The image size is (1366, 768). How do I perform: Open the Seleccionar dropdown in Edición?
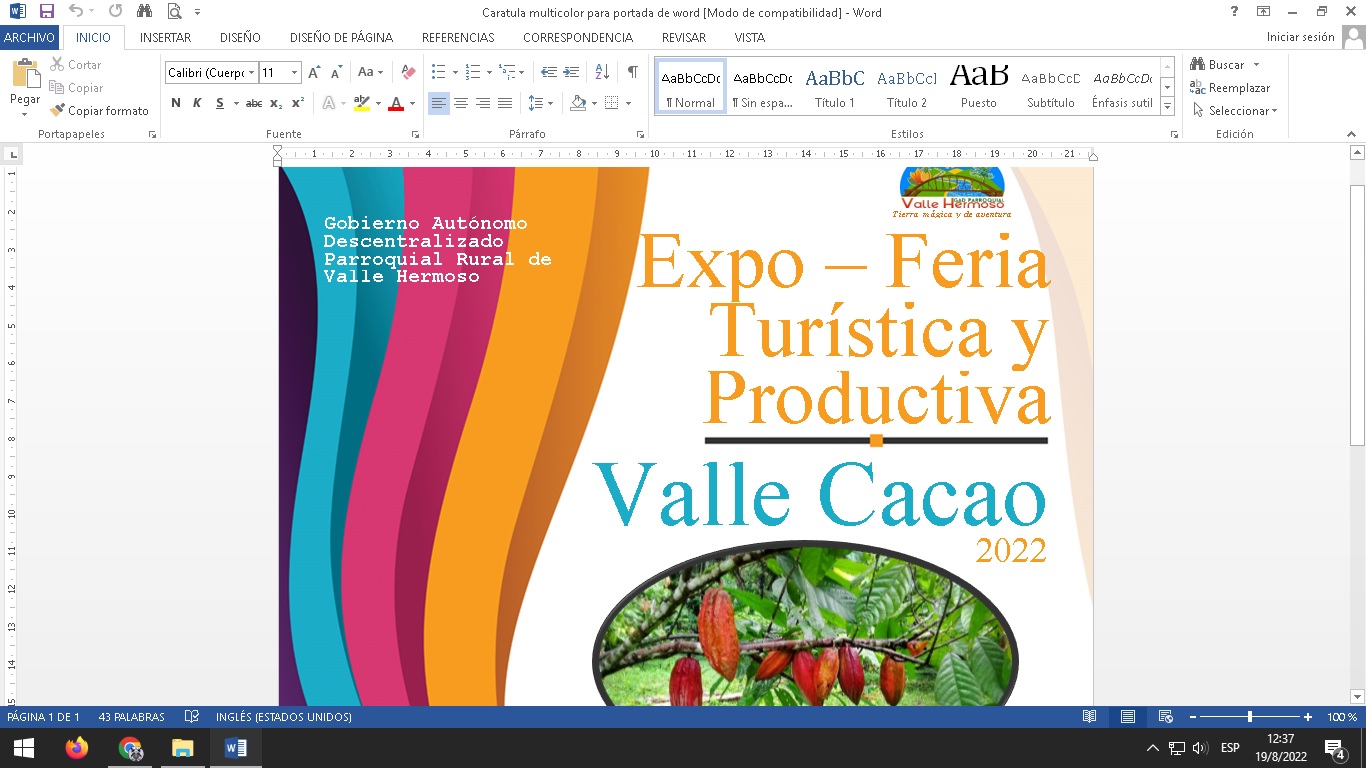point(1237,111)
